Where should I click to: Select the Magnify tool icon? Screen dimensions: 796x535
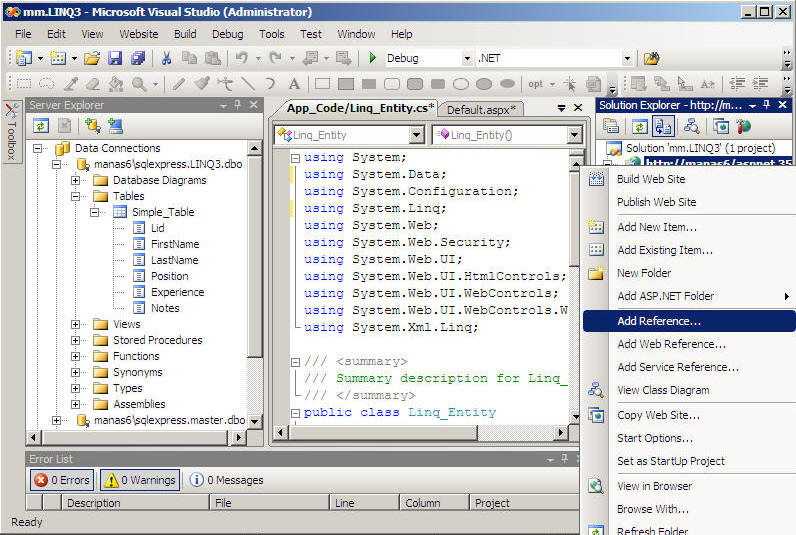pyautogui.click(x=139, y=84)
